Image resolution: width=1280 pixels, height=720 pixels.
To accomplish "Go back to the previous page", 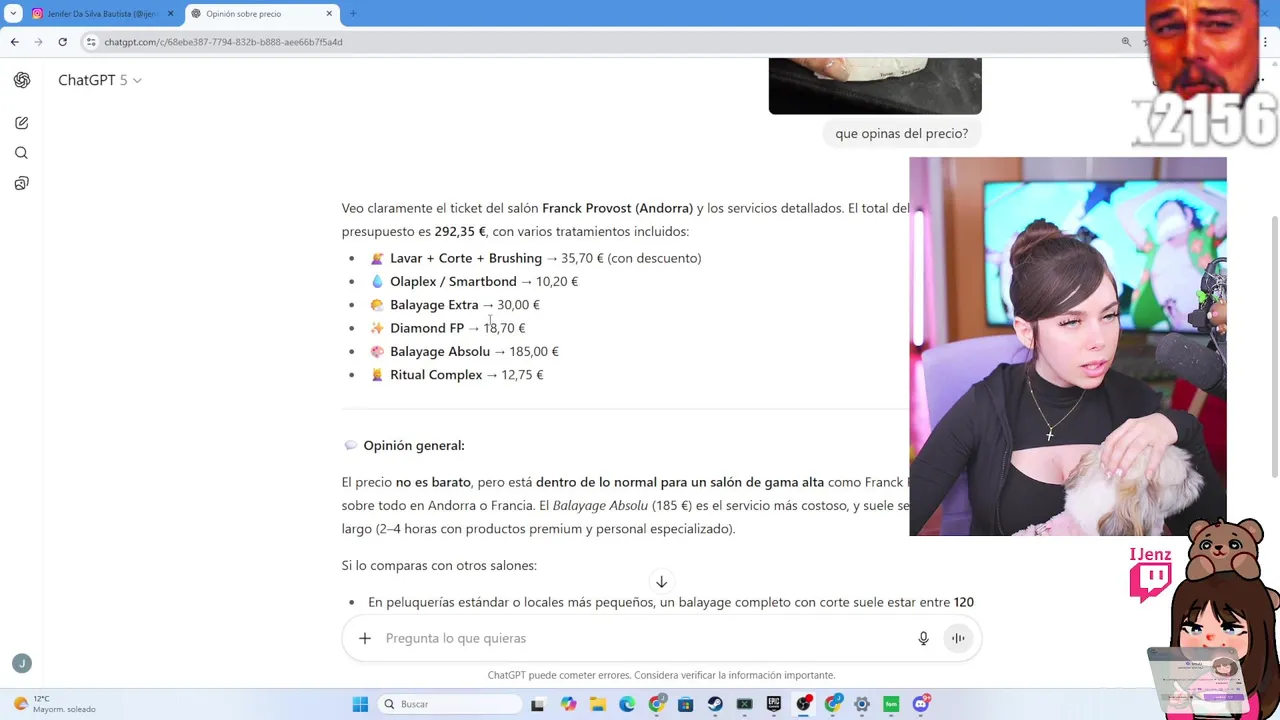I will (x=14, y=42).
